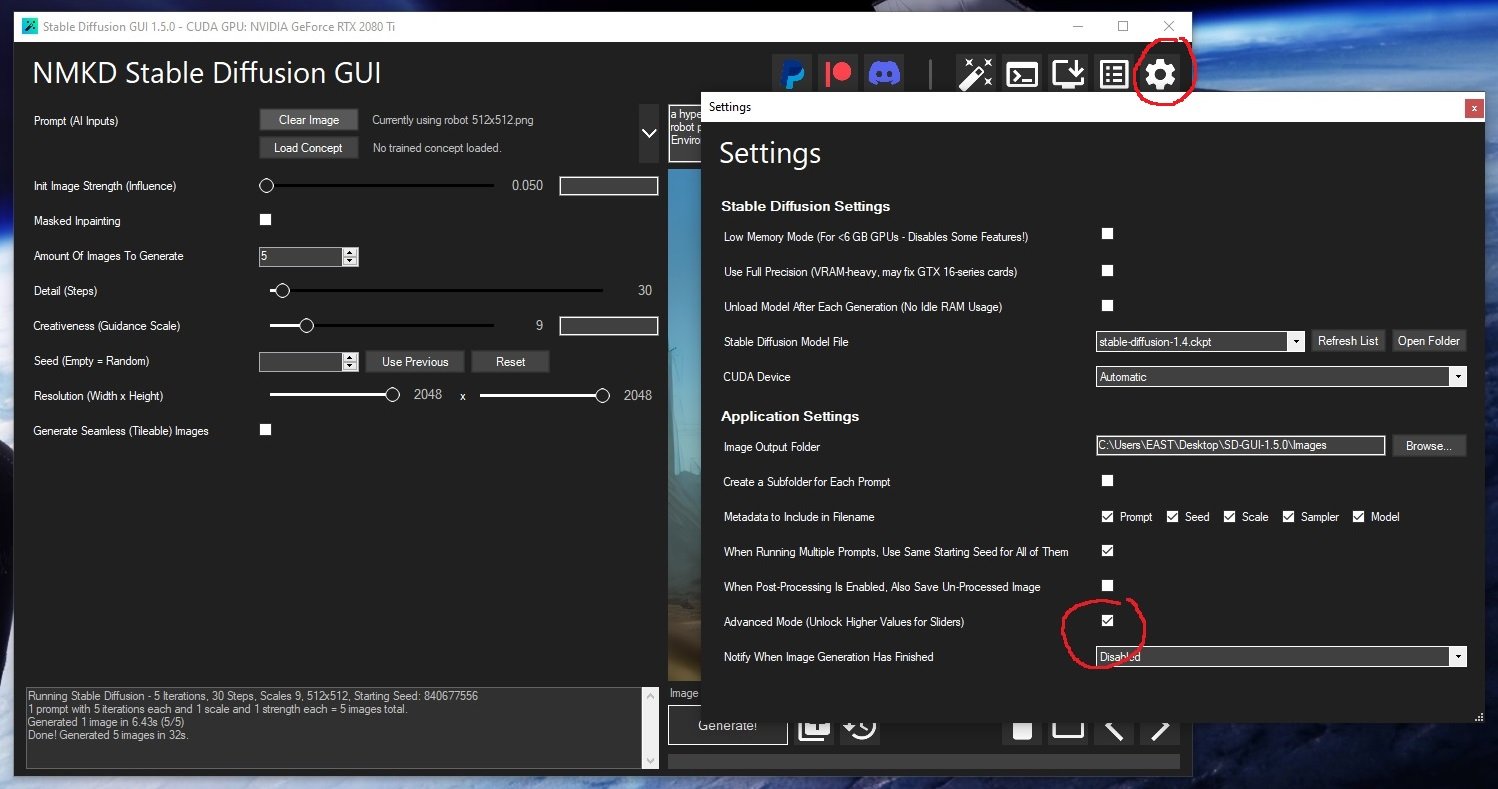
Task: Click the resolution Height slider
Action: pos(545,396)
